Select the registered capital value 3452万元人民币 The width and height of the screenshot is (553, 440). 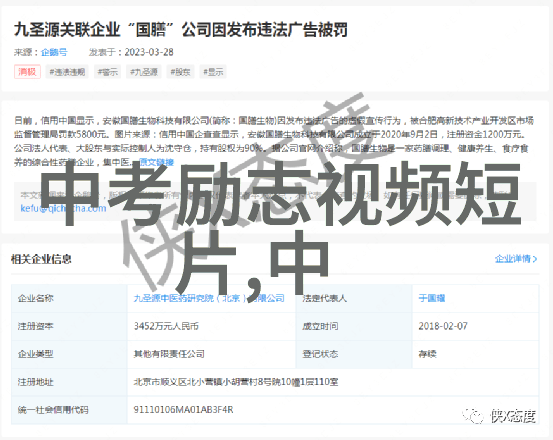click(x=166, y=326)
